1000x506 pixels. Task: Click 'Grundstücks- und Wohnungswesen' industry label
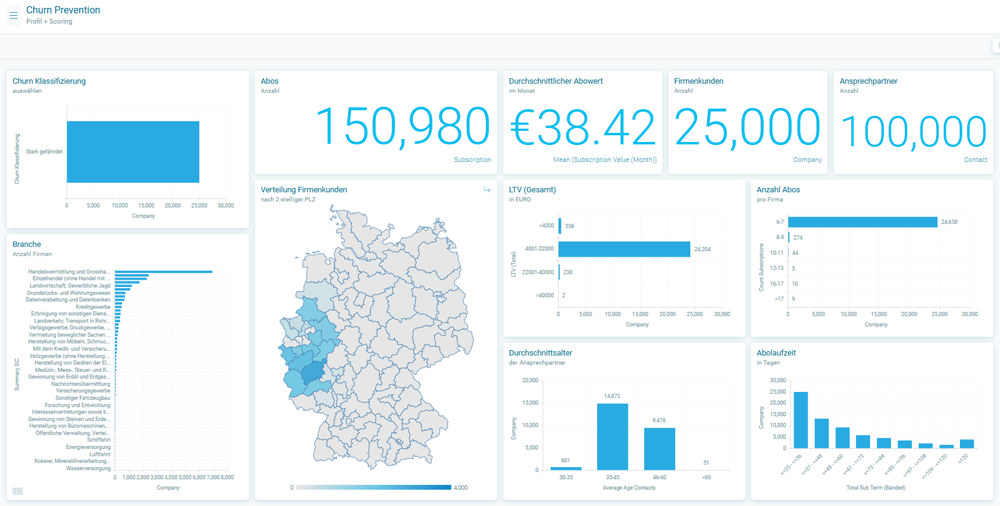[x=69, y=293]
